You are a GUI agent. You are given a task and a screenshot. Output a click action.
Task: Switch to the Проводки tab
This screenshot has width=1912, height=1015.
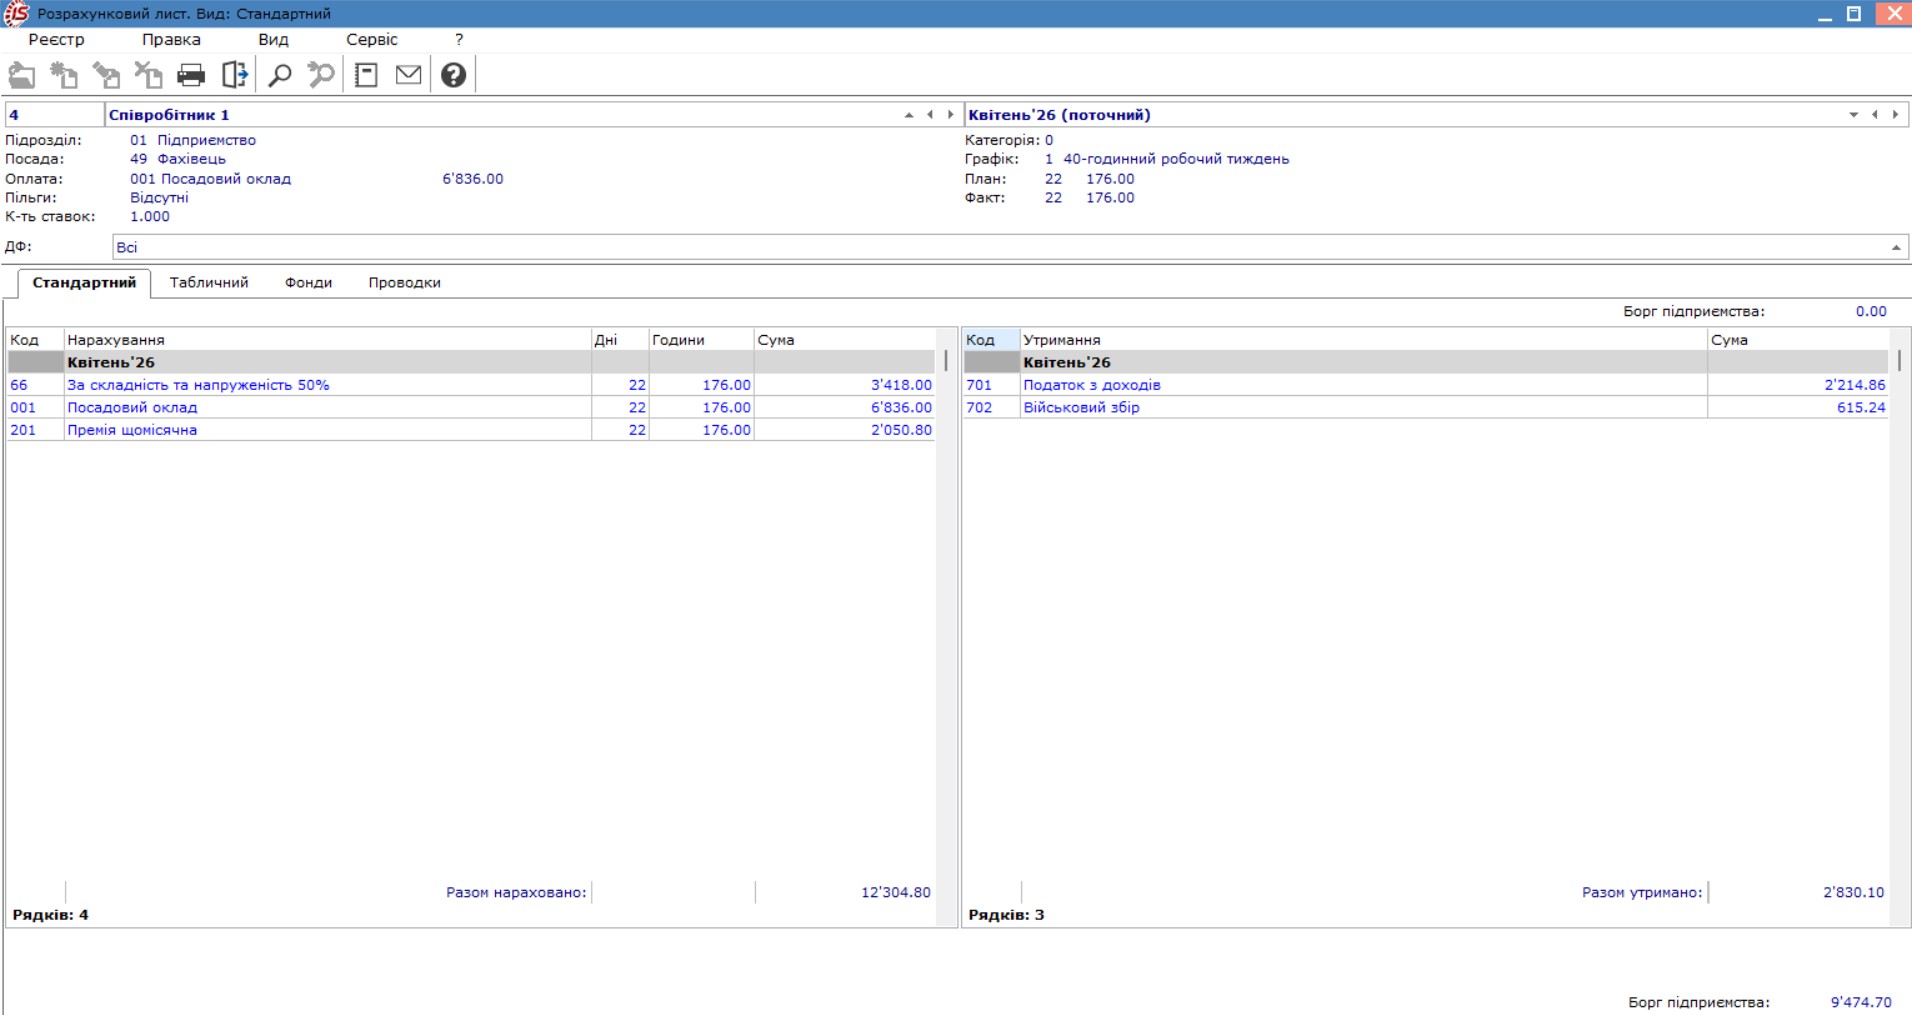404,283
